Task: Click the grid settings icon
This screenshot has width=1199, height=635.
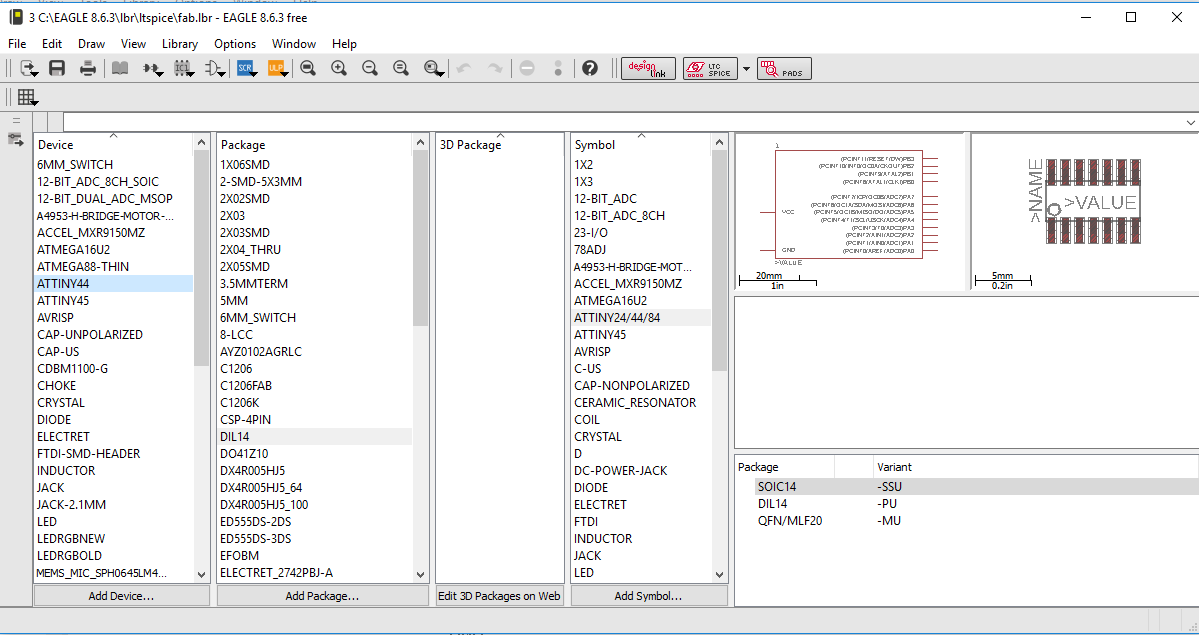Action: [27, 97]
